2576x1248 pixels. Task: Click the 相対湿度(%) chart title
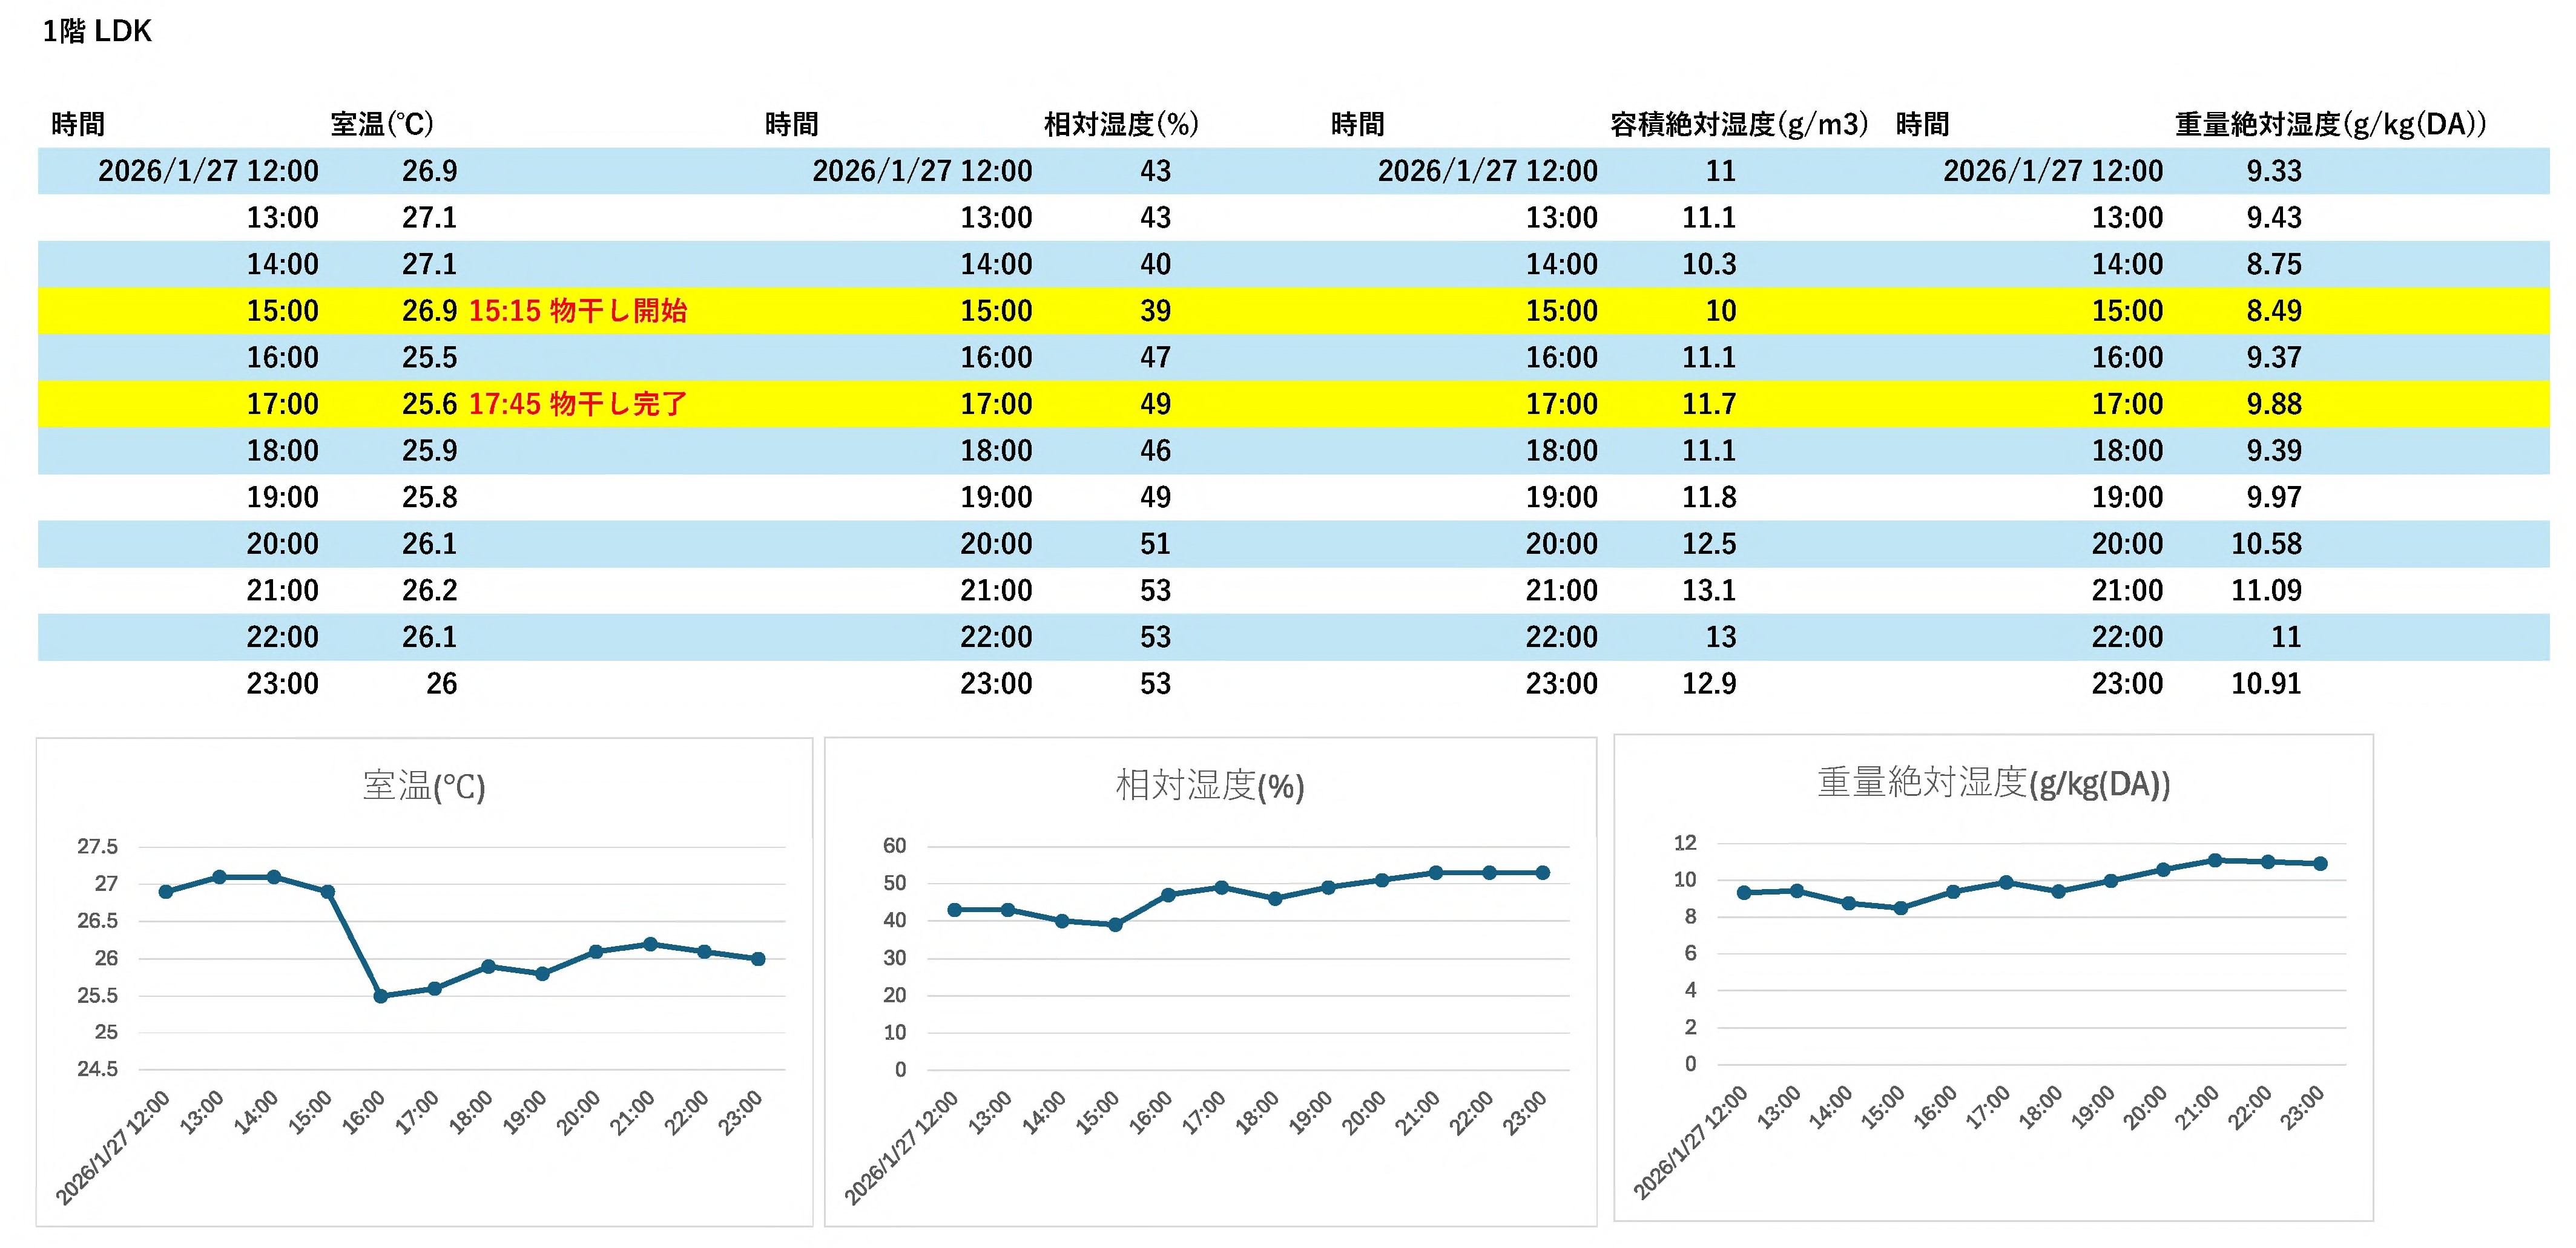(x=1210, y=786)
